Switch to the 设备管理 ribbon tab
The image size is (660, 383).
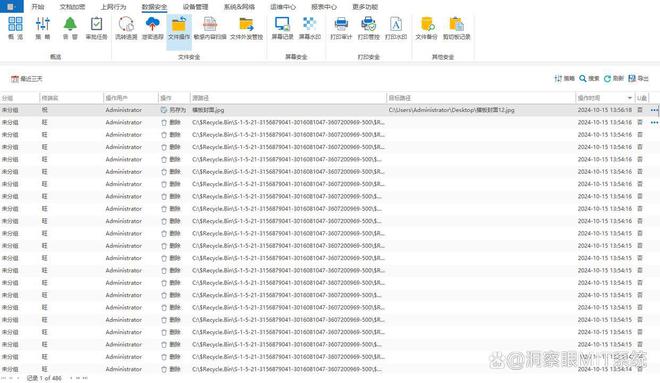point(195,7)
